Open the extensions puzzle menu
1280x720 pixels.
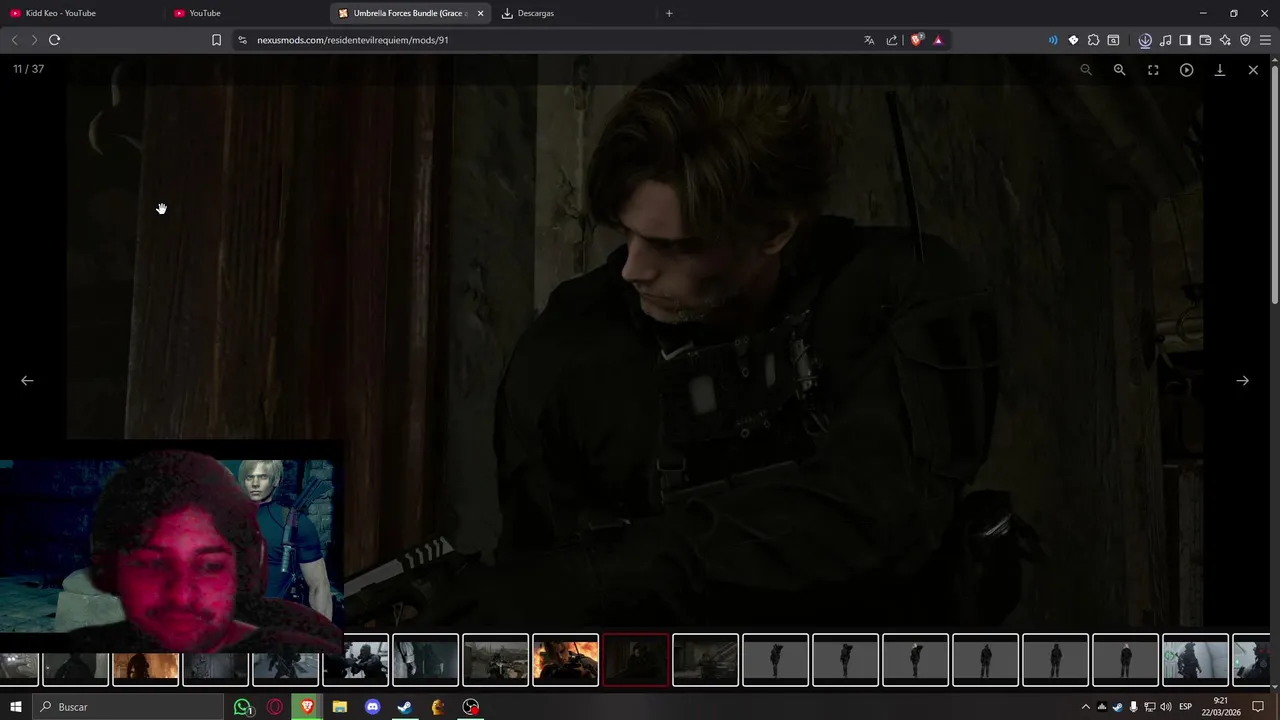click(1093, 40)
